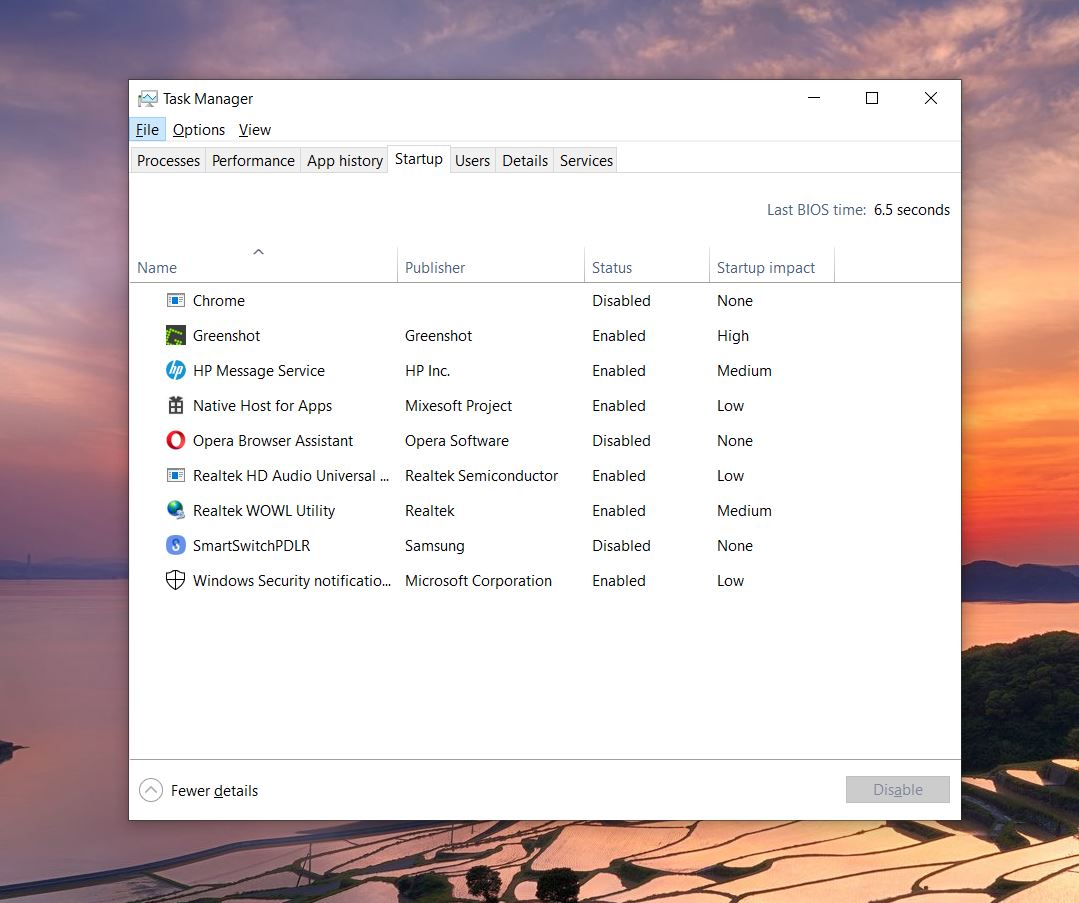Switch to the App history tab

click(x=345, y=160)
